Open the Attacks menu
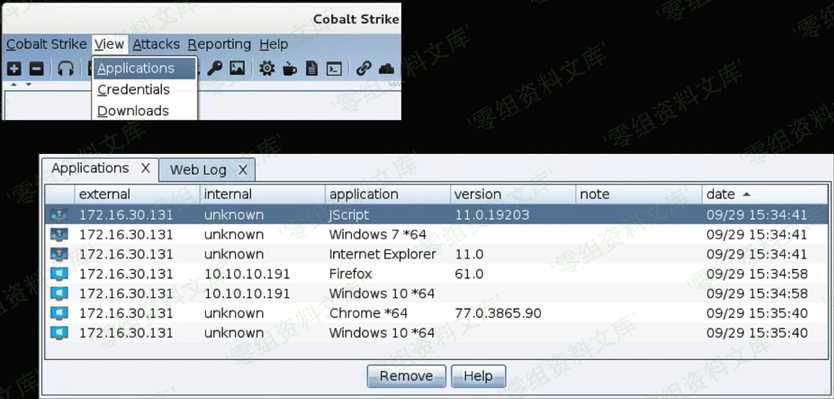This screenshot has height=399, width=834. click(156, 44)
